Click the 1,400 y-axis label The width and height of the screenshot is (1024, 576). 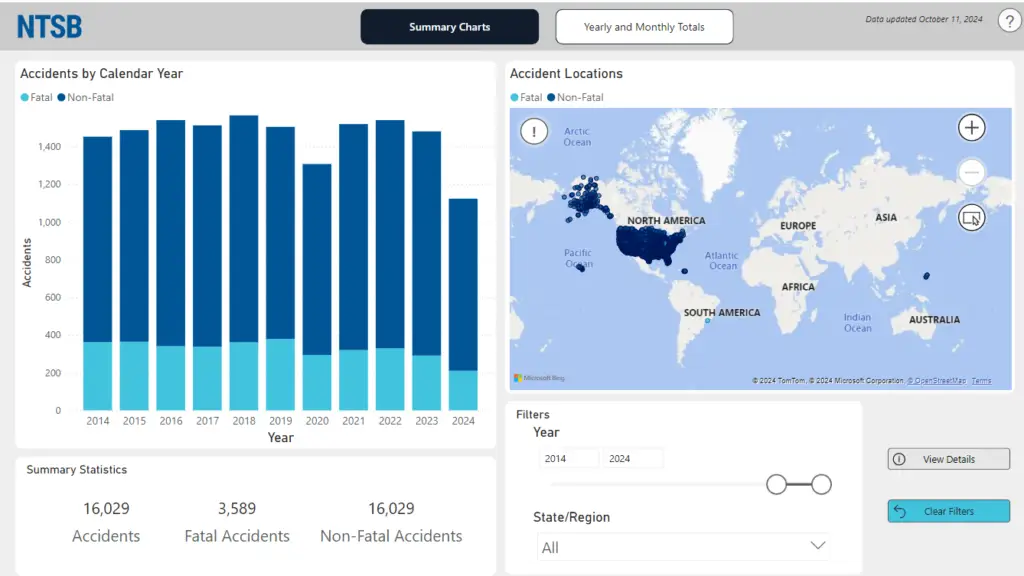coord(49,146)
